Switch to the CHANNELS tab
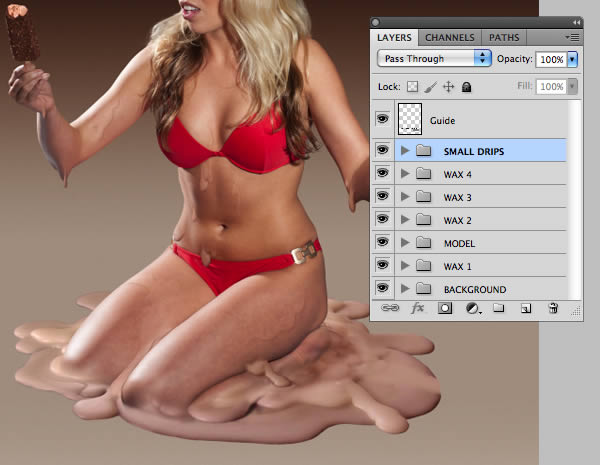Screen dimensions: 600x465 450,38
